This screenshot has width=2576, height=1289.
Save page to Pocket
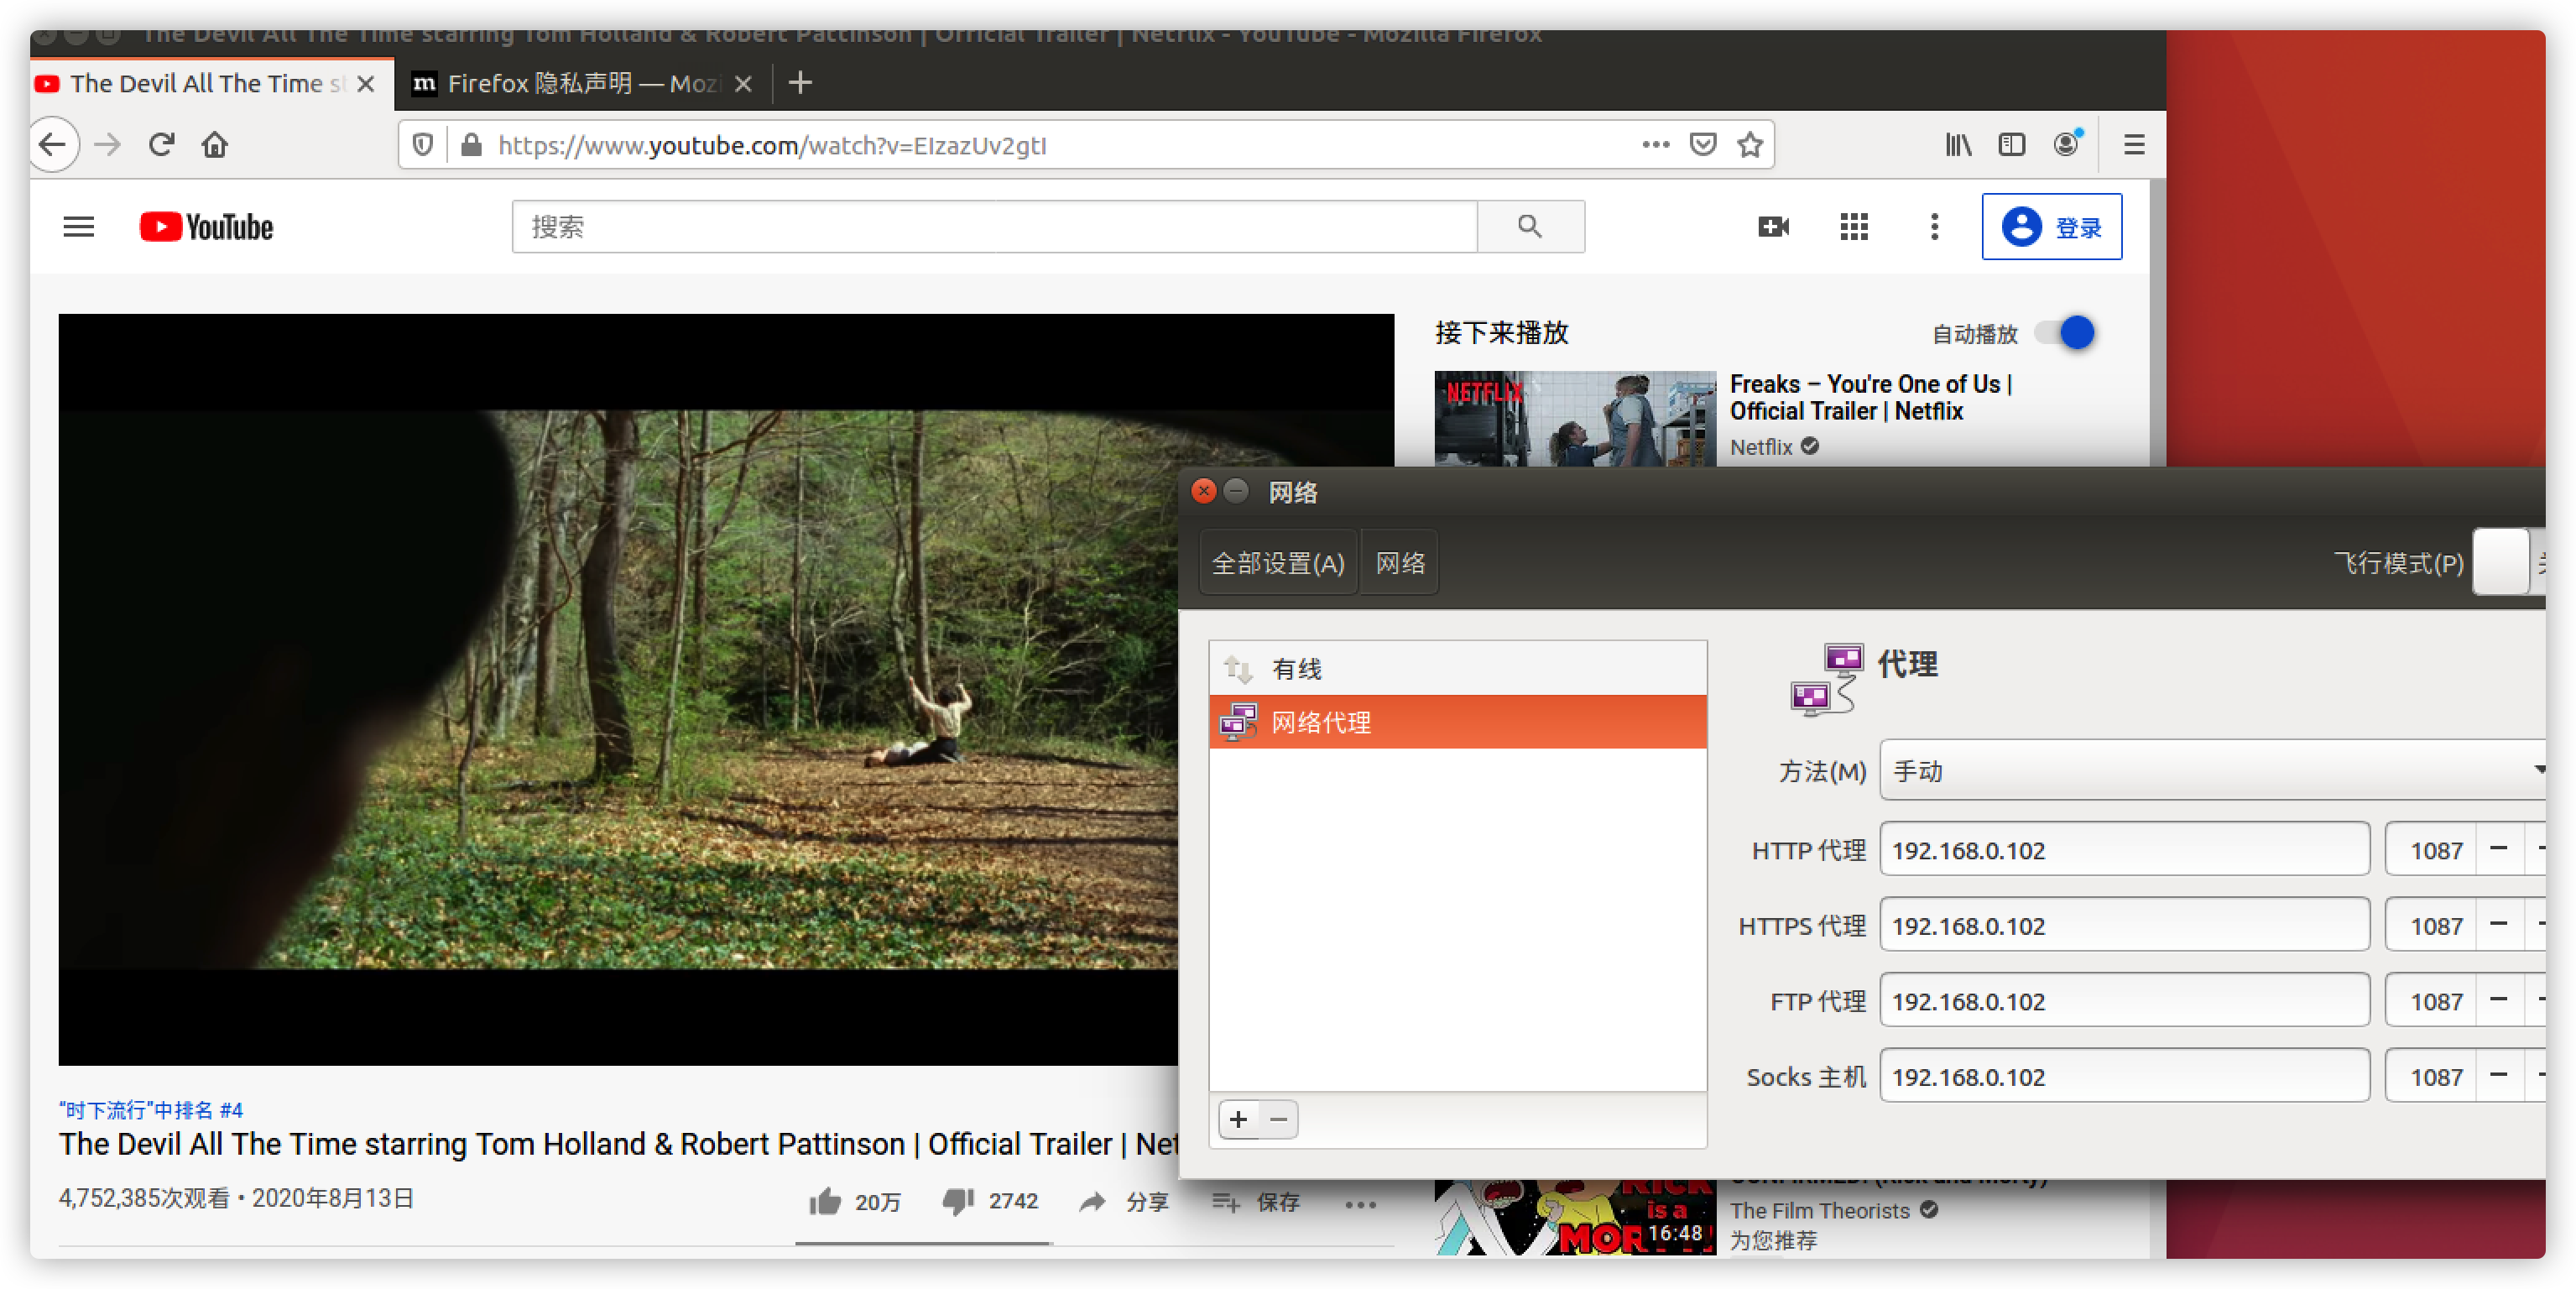tap(1703, 145)
